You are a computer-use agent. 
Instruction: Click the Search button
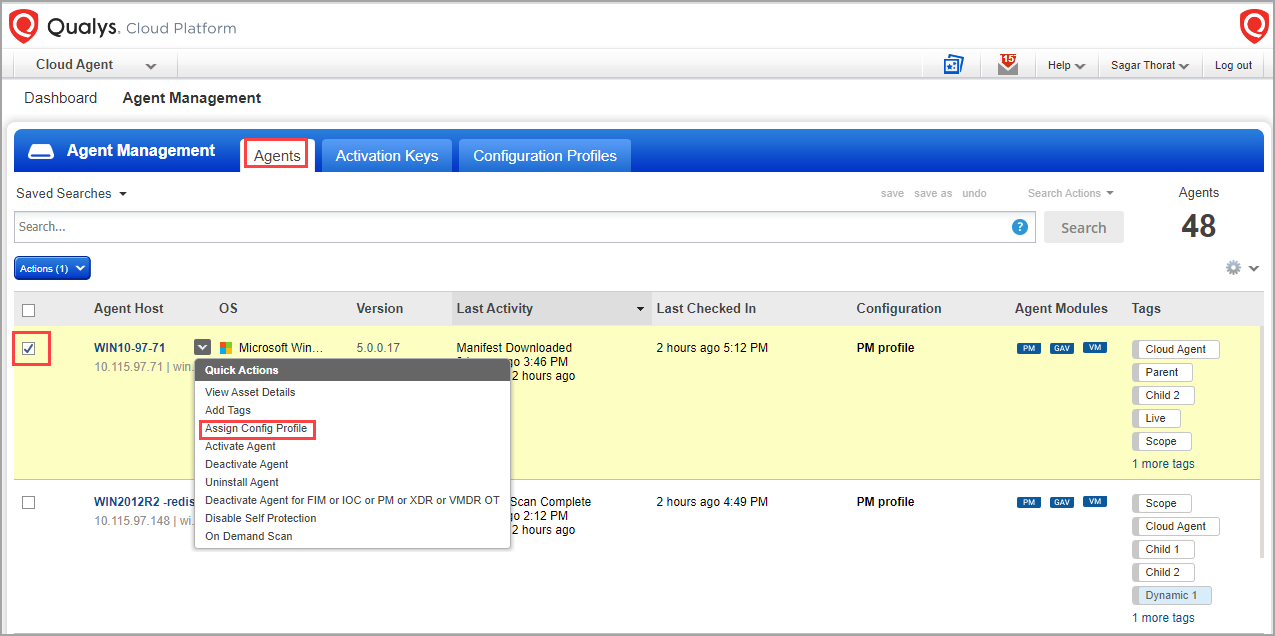click(x=1083, y=227)
